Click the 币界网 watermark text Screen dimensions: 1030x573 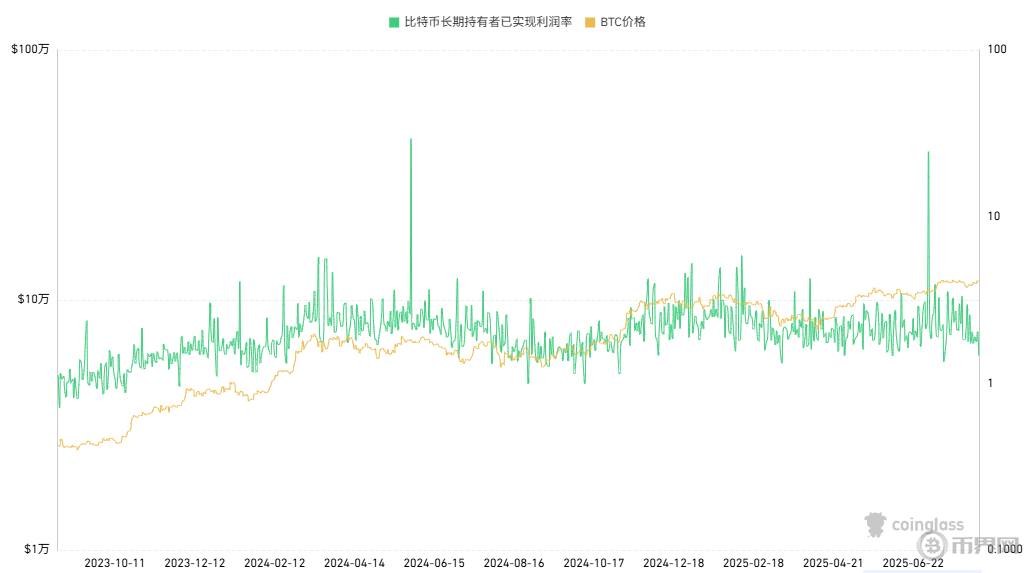(969, 546)
